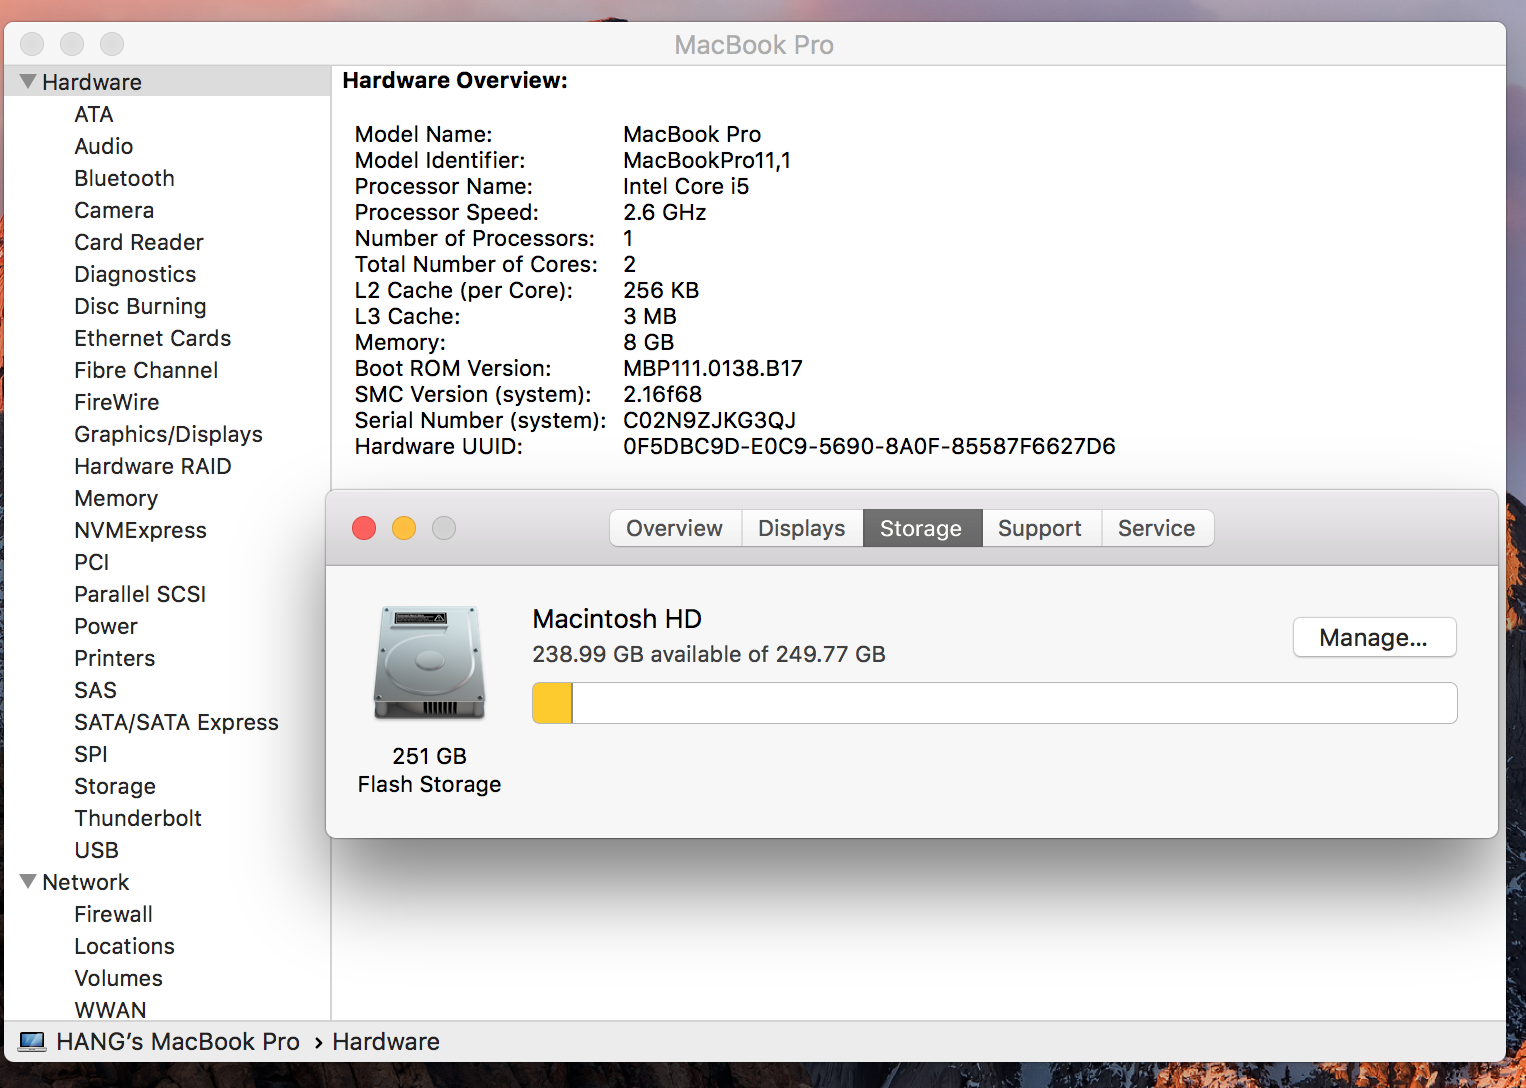
Task: Click the 251 GB Flash Storage label
Action: click(x=430, y=770)
